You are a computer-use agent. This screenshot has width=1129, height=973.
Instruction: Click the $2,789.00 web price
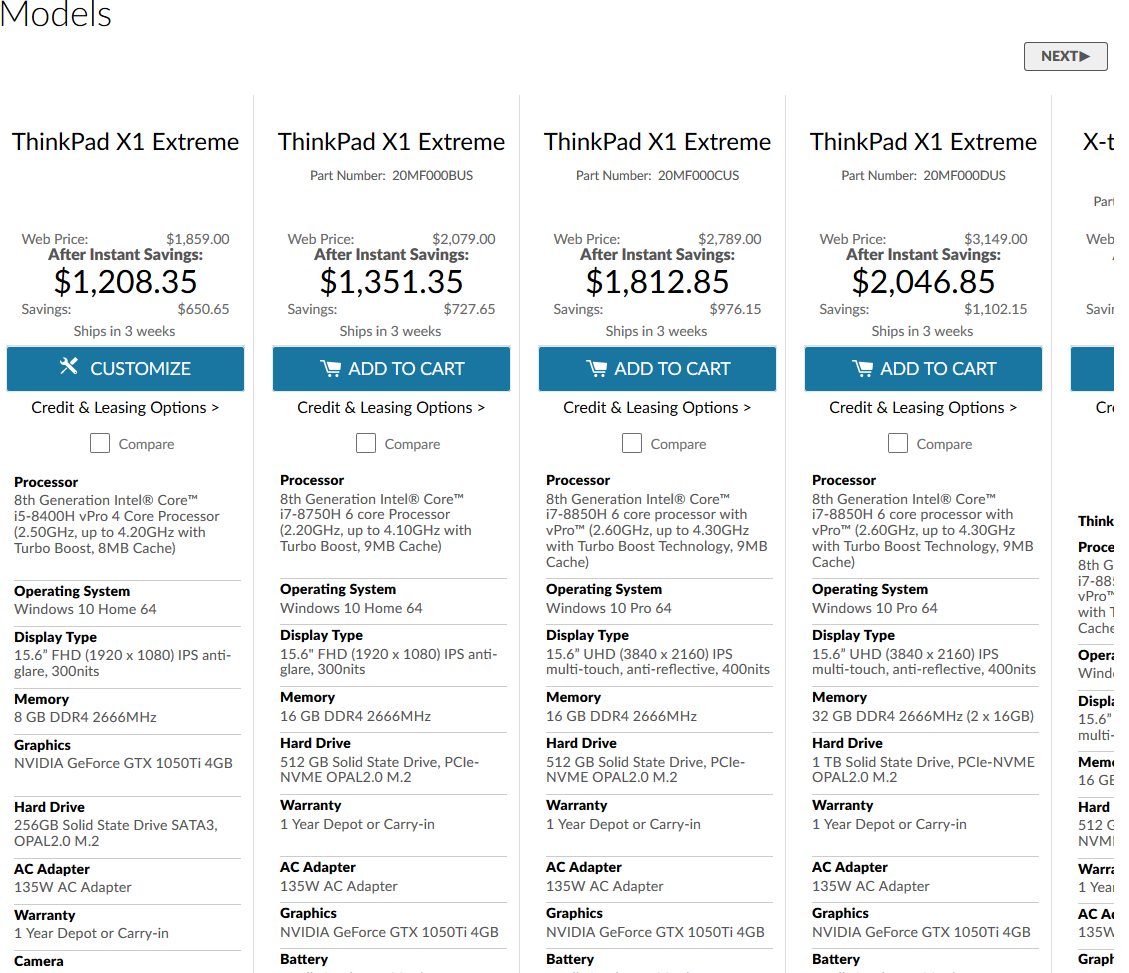[x=729, y=239]
